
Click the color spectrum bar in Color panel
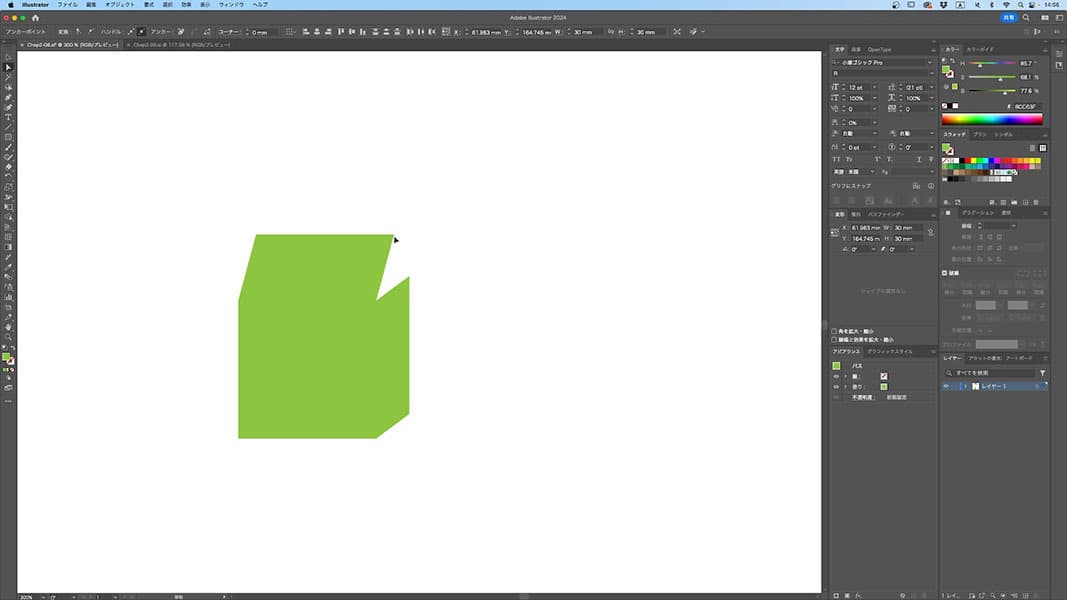(992, 119)
